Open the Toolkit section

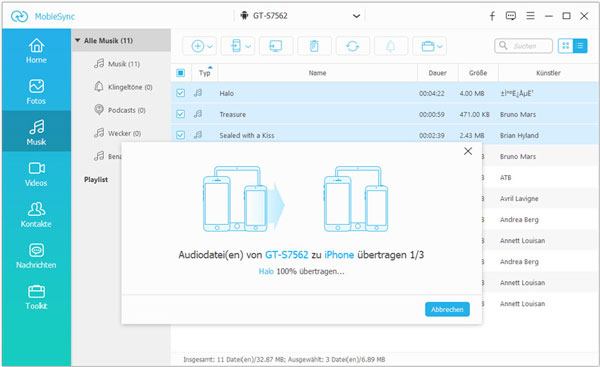click(36, 297)
